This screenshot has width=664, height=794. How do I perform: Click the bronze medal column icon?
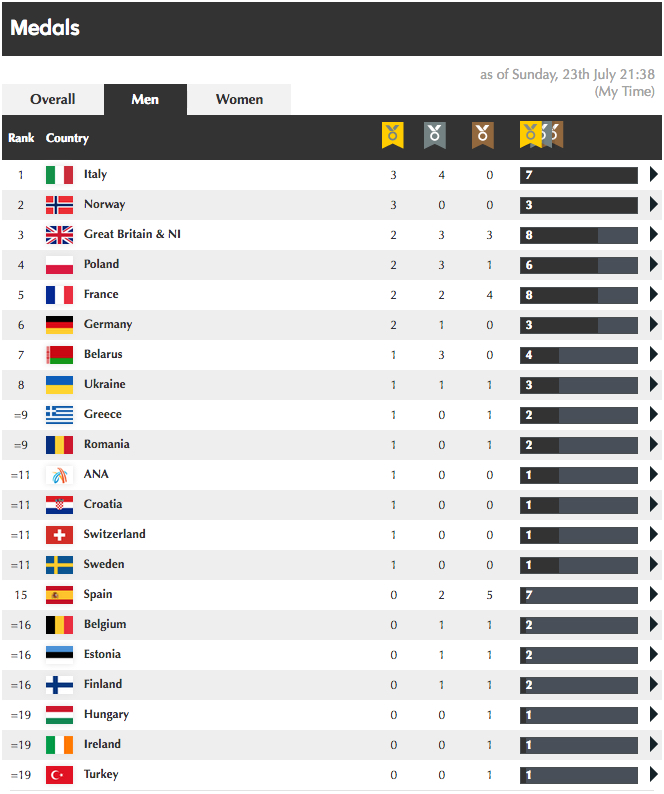(483, 135)
